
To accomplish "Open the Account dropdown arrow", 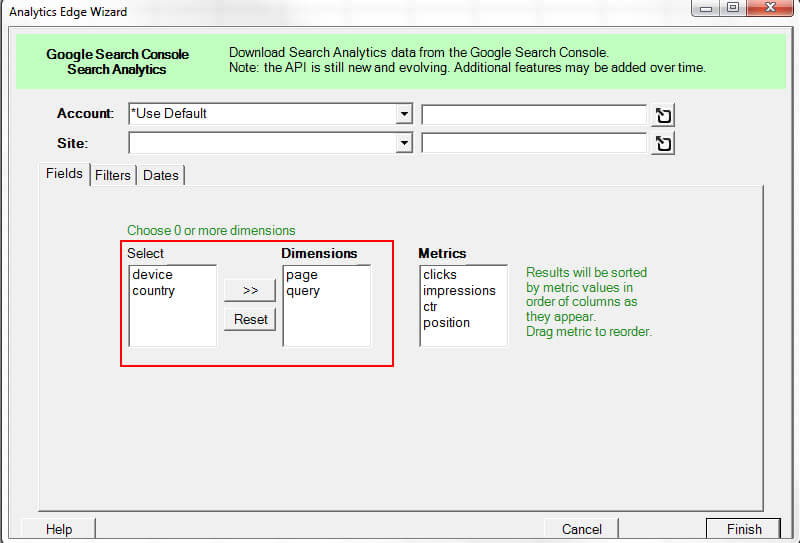I will tap(404, 114).
